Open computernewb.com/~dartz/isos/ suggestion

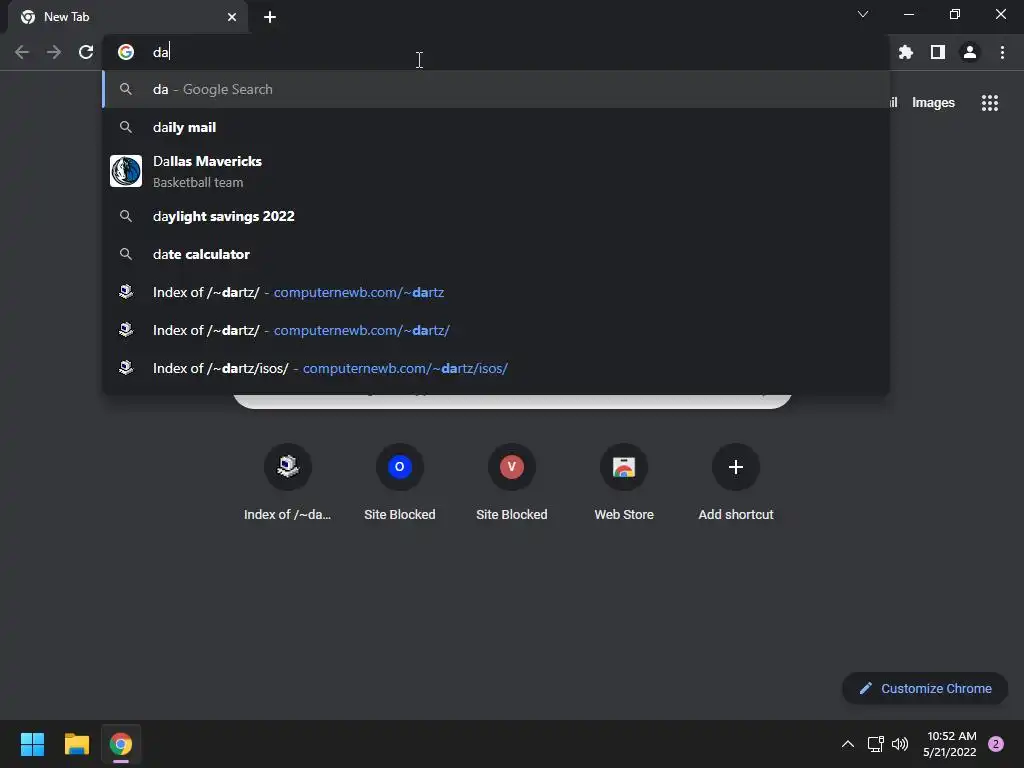pos(496,368)
